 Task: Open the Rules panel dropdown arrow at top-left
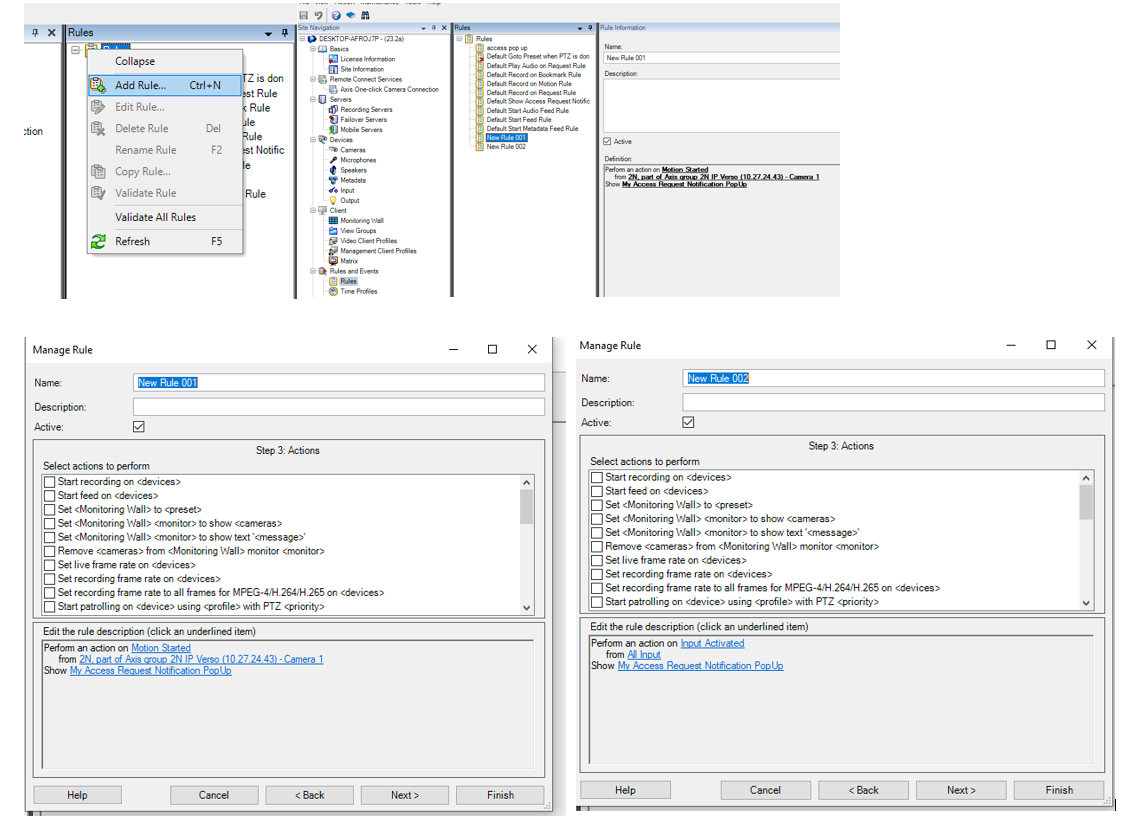coord(268,33)
